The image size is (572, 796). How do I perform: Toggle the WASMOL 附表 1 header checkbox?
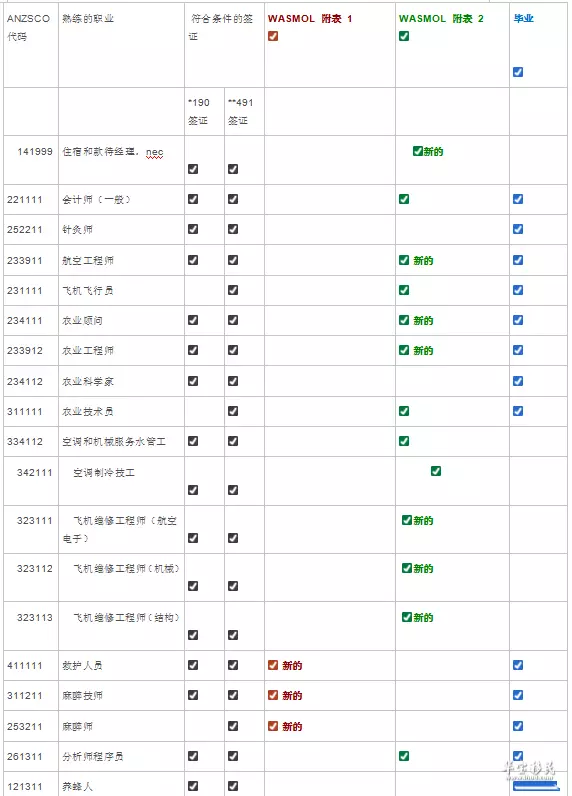point(273,36)
